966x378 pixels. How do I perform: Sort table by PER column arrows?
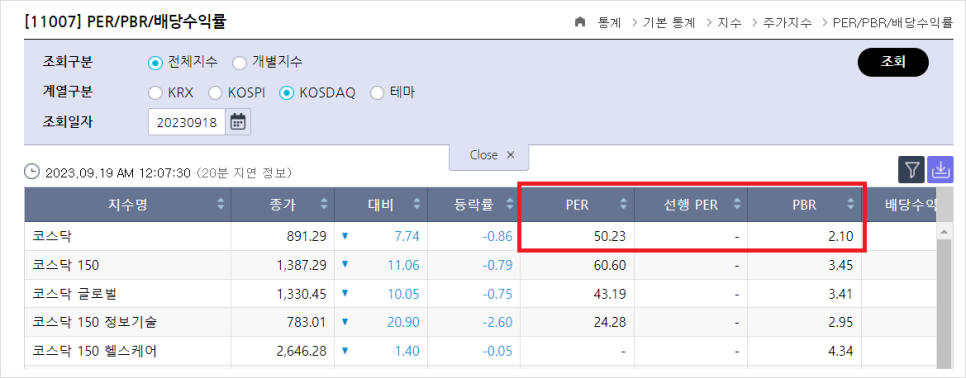point(623,205)
